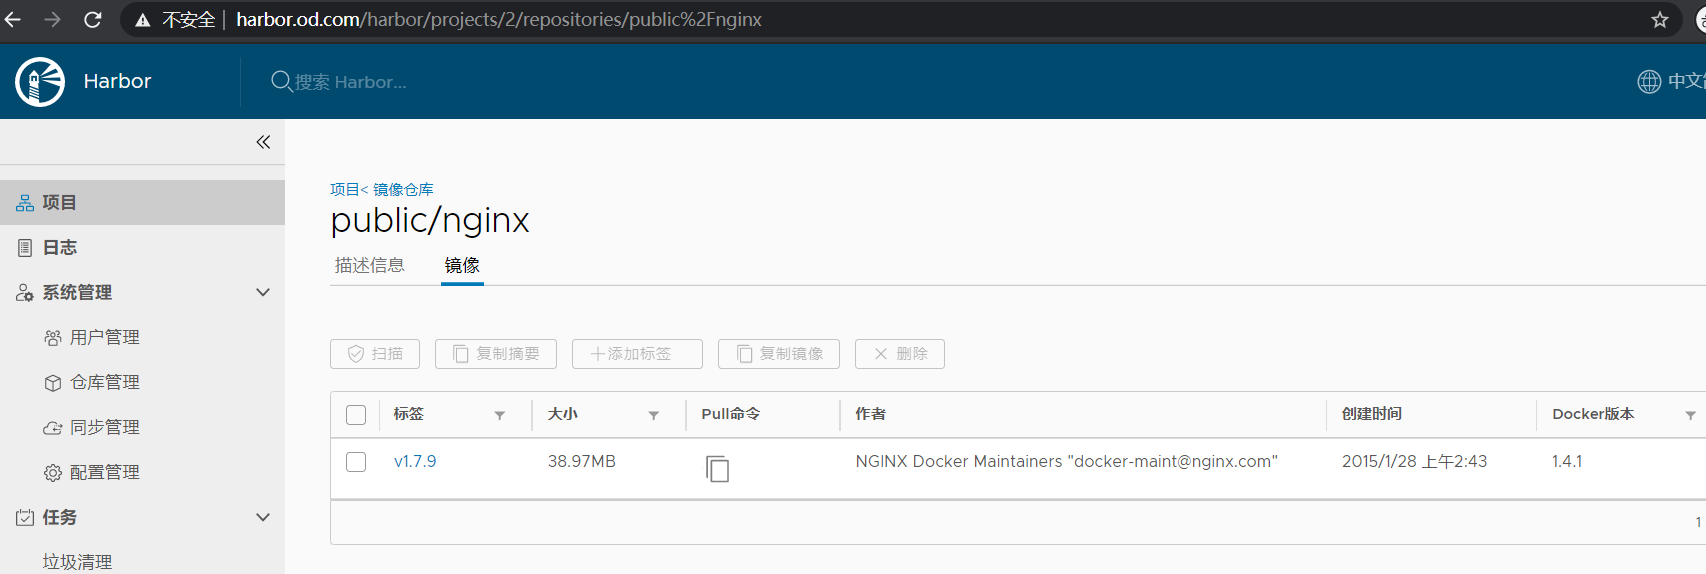Image resolution: width=1706 pixels, height=574 pixels.
Task: Follow the 镜像仓库 breadcrumb link
Action: [x=403, y=189]
